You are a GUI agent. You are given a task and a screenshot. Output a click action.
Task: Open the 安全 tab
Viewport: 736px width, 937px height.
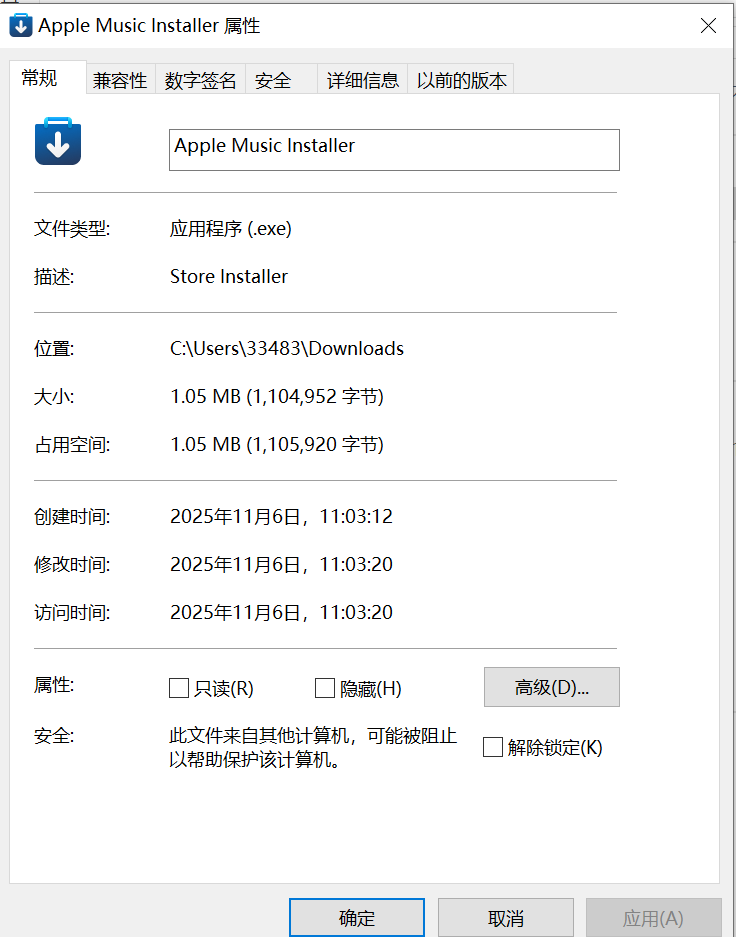click(273, 81)
